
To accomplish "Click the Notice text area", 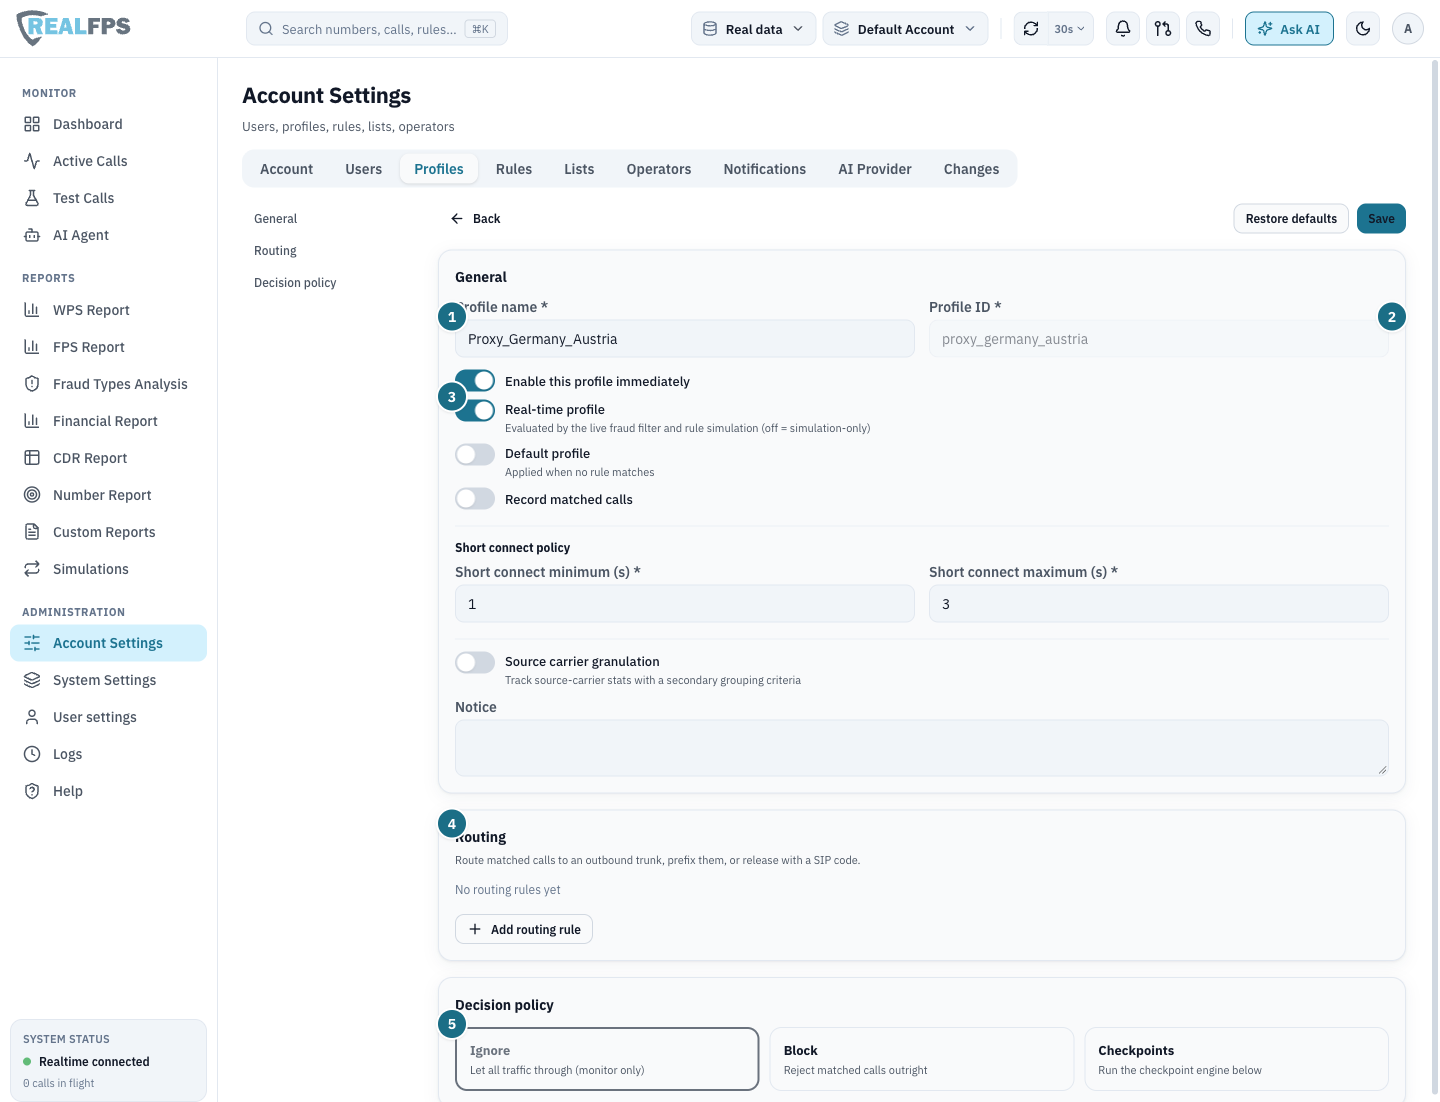I will pyautogui.click(x=922, y=748).
